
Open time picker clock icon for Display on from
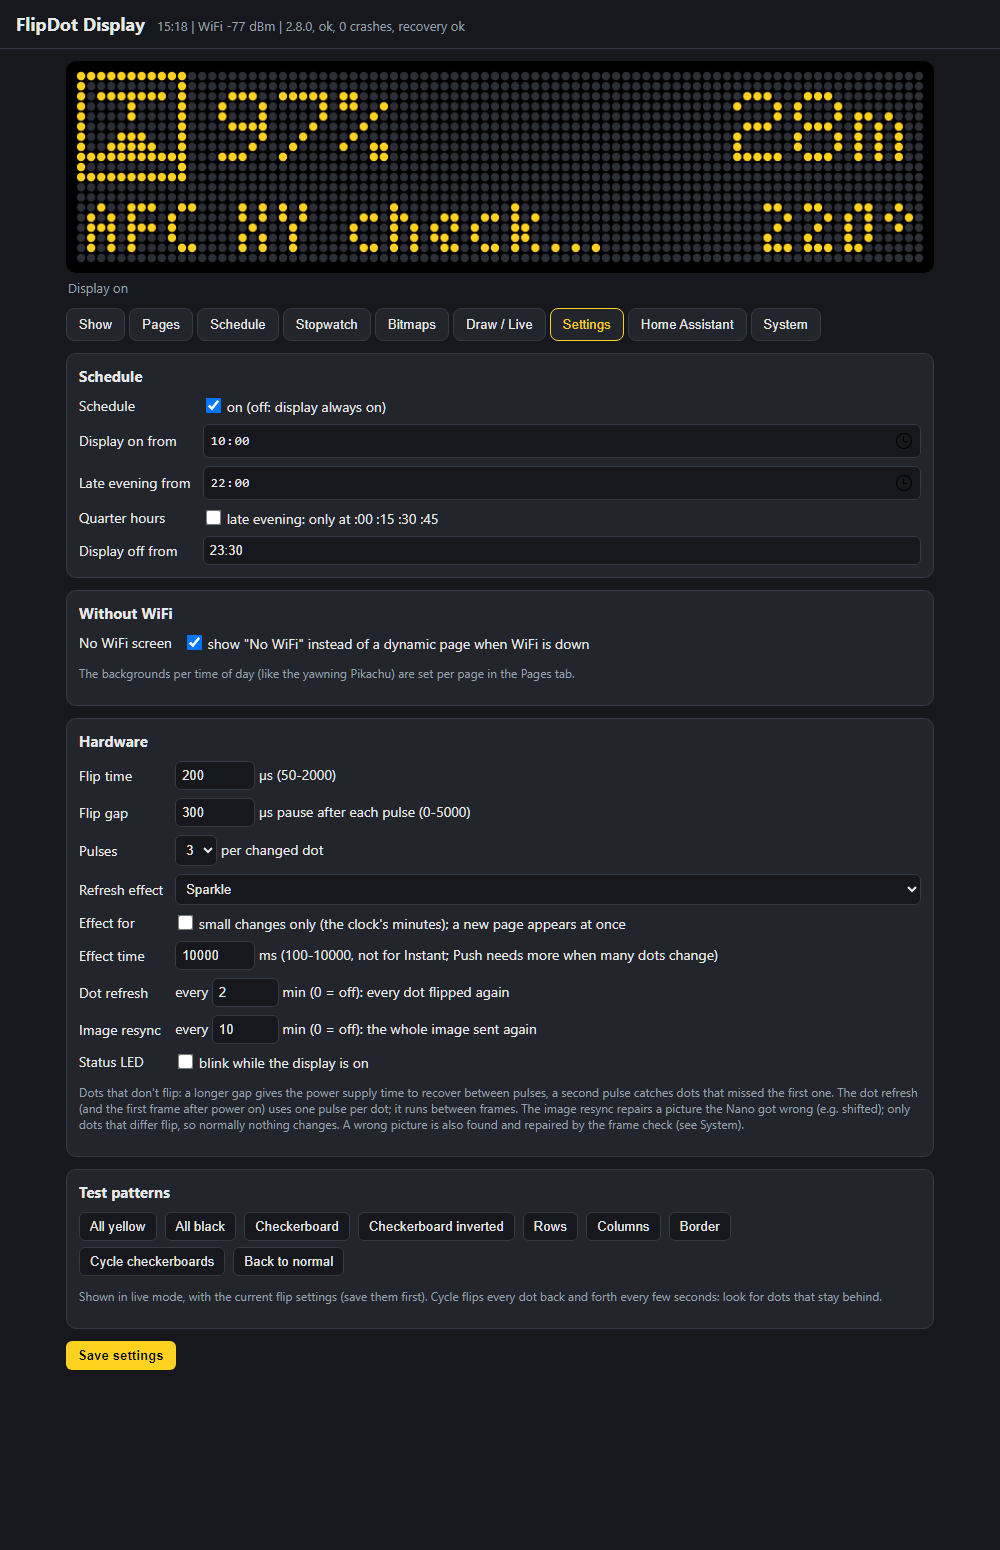pyautogui.click(x=903, y=441)
